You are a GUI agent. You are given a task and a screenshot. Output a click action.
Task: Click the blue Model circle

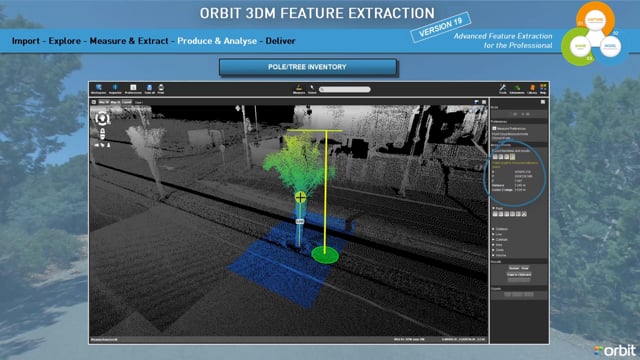[611, 46]
